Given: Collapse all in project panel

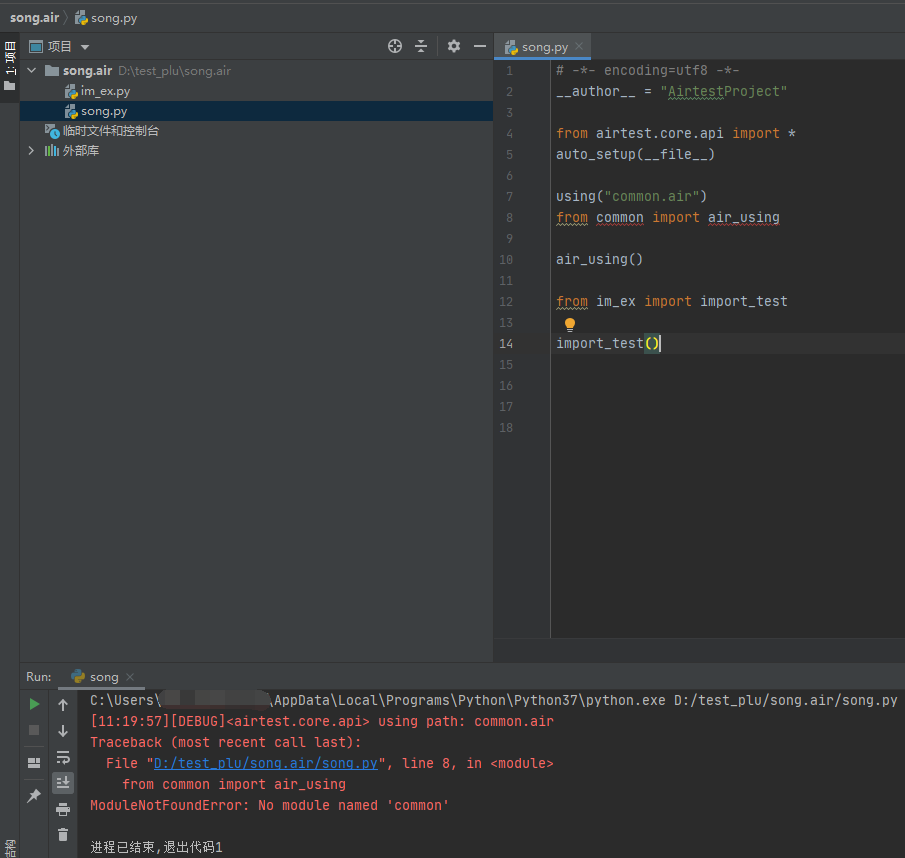Looking at the screenshot, I should click(421, 46).
